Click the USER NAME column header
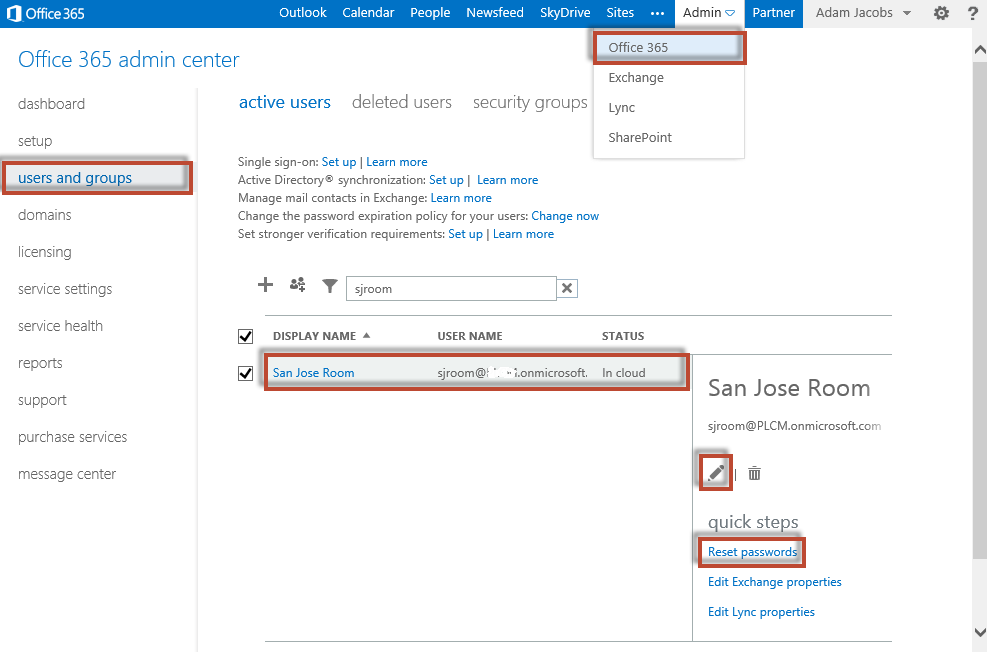 click(470, 336)
